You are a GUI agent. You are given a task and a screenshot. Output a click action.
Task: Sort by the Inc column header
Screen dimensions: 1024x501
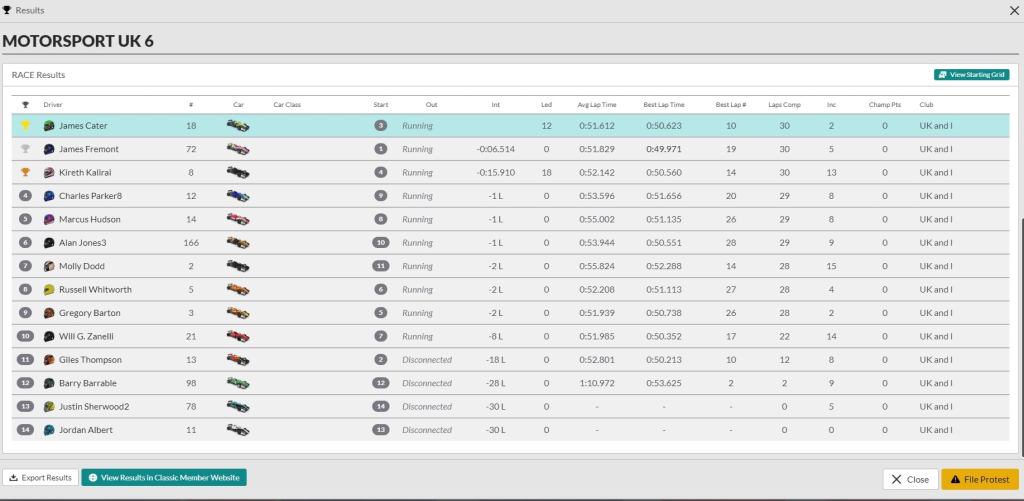831,104
